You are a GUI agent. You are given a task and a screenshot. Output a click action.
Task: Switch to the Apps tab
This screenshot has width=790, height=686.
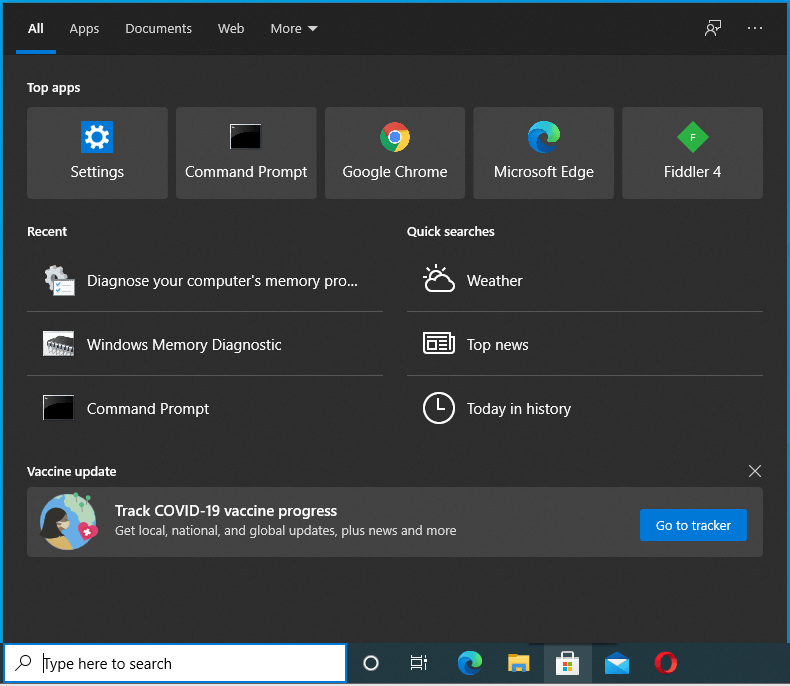pos(84,29)
